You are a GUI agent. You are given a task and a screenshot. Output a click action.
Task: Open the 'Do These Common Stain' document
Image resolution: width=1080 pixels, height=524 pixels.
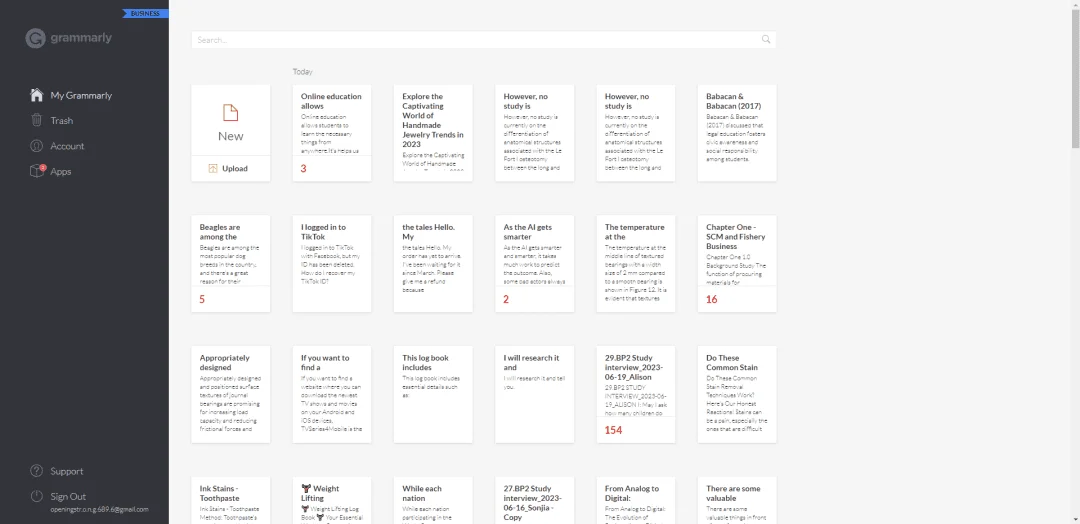[x=737, y=395]
